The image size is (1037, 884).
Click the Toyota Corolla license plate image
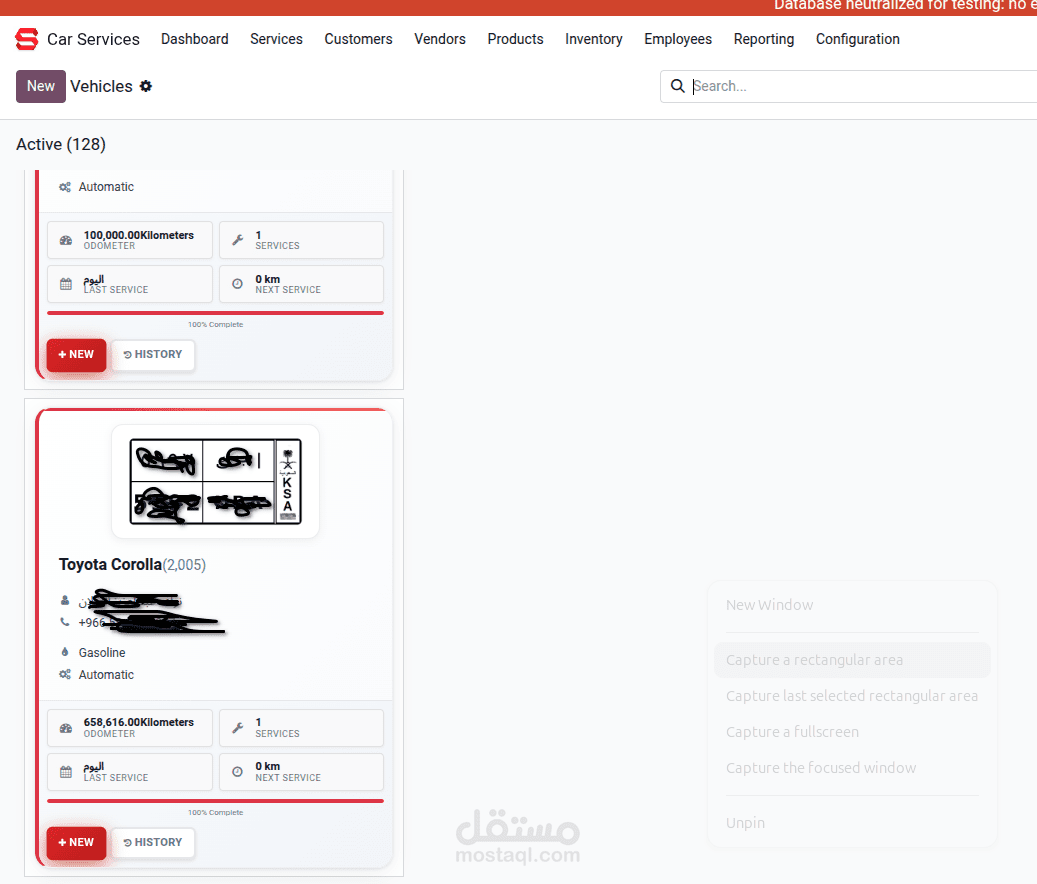216,481
